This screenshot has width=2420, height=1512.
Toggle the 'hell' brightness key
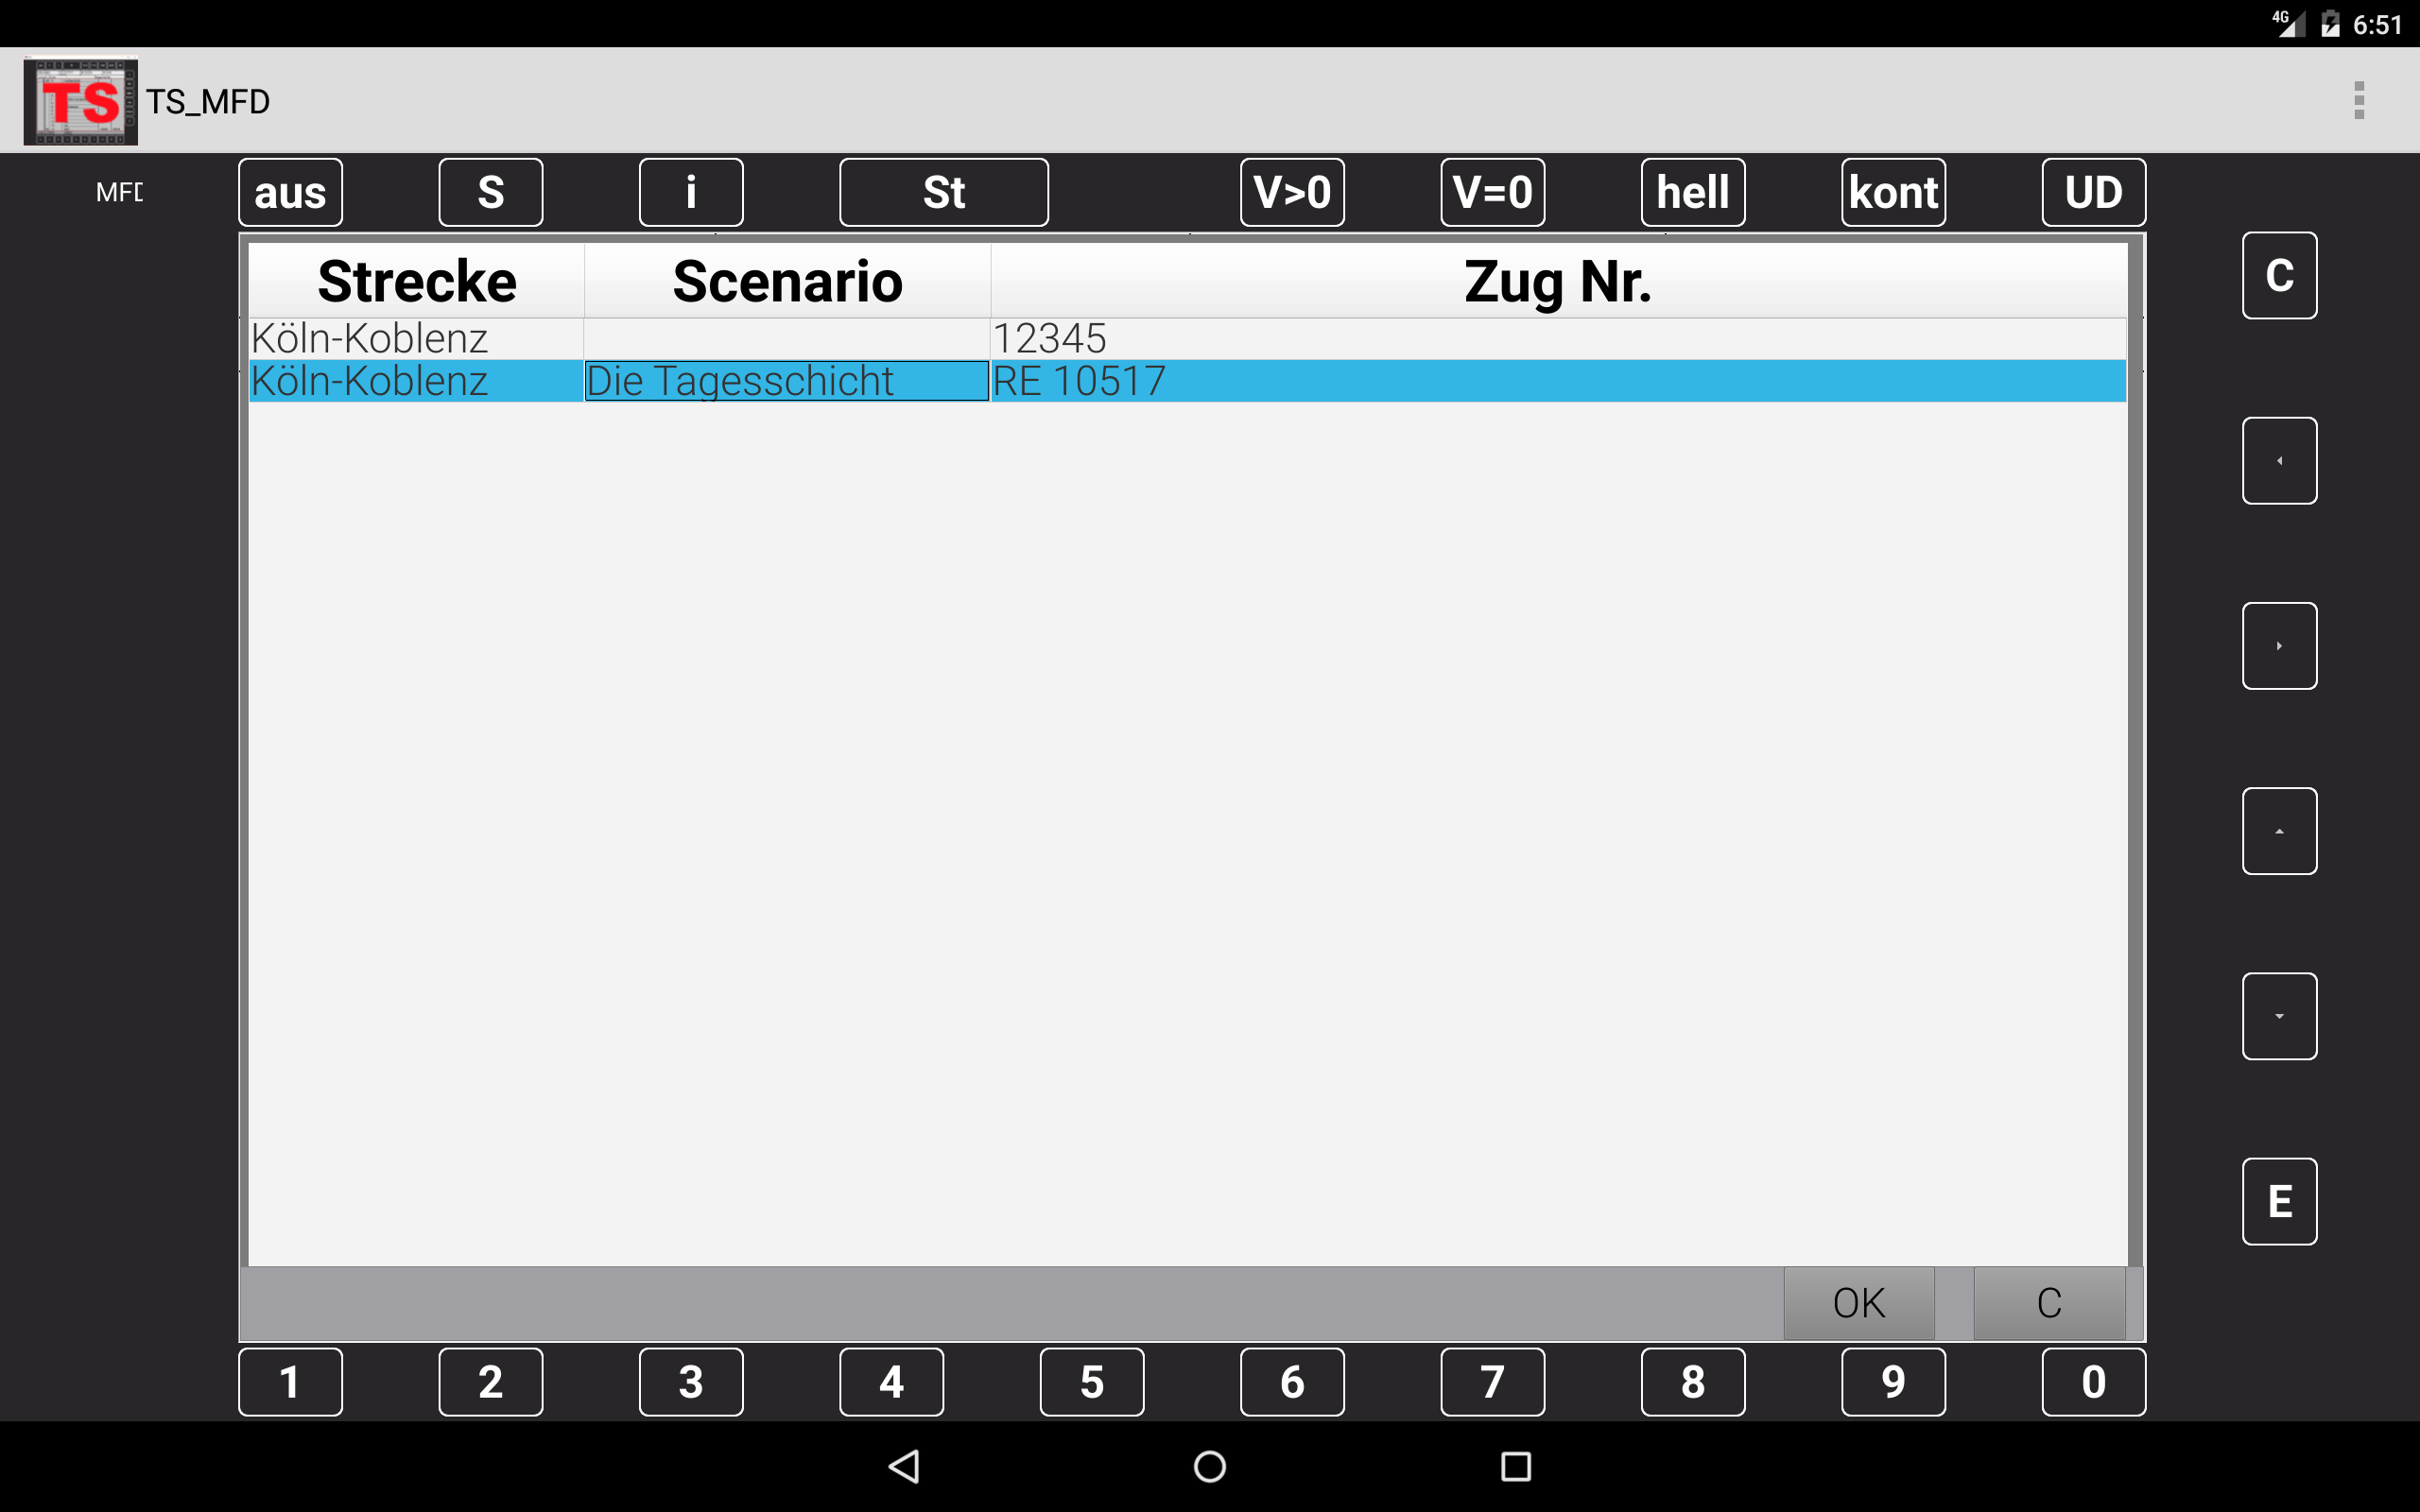[1692, 192]
